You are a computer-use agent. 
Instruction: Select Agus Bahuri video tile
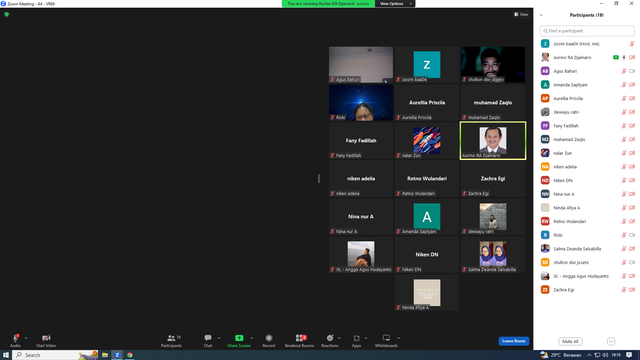[x=361, y=64]
